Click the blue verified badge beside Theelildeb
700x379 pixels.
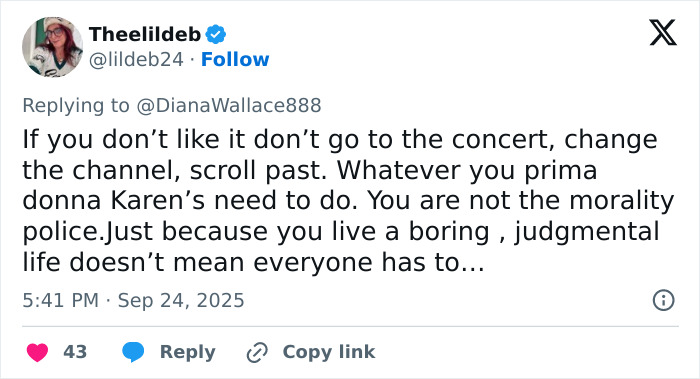point(216,34)
